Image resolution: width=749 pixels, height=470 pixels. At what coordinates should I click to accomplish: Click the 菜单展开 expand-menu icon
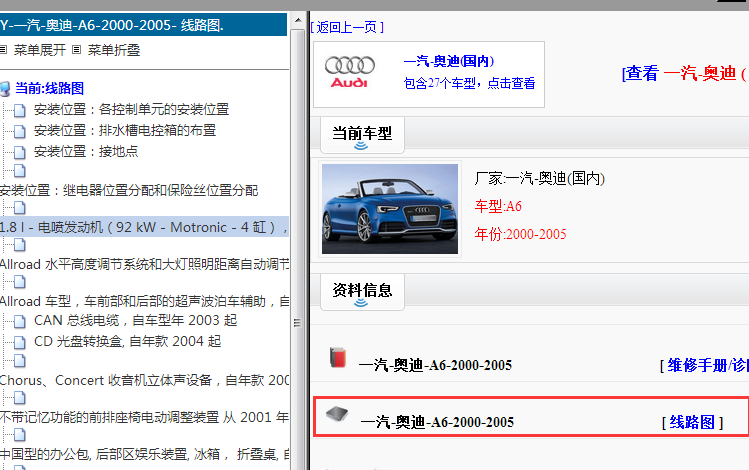tap(3, 50)
